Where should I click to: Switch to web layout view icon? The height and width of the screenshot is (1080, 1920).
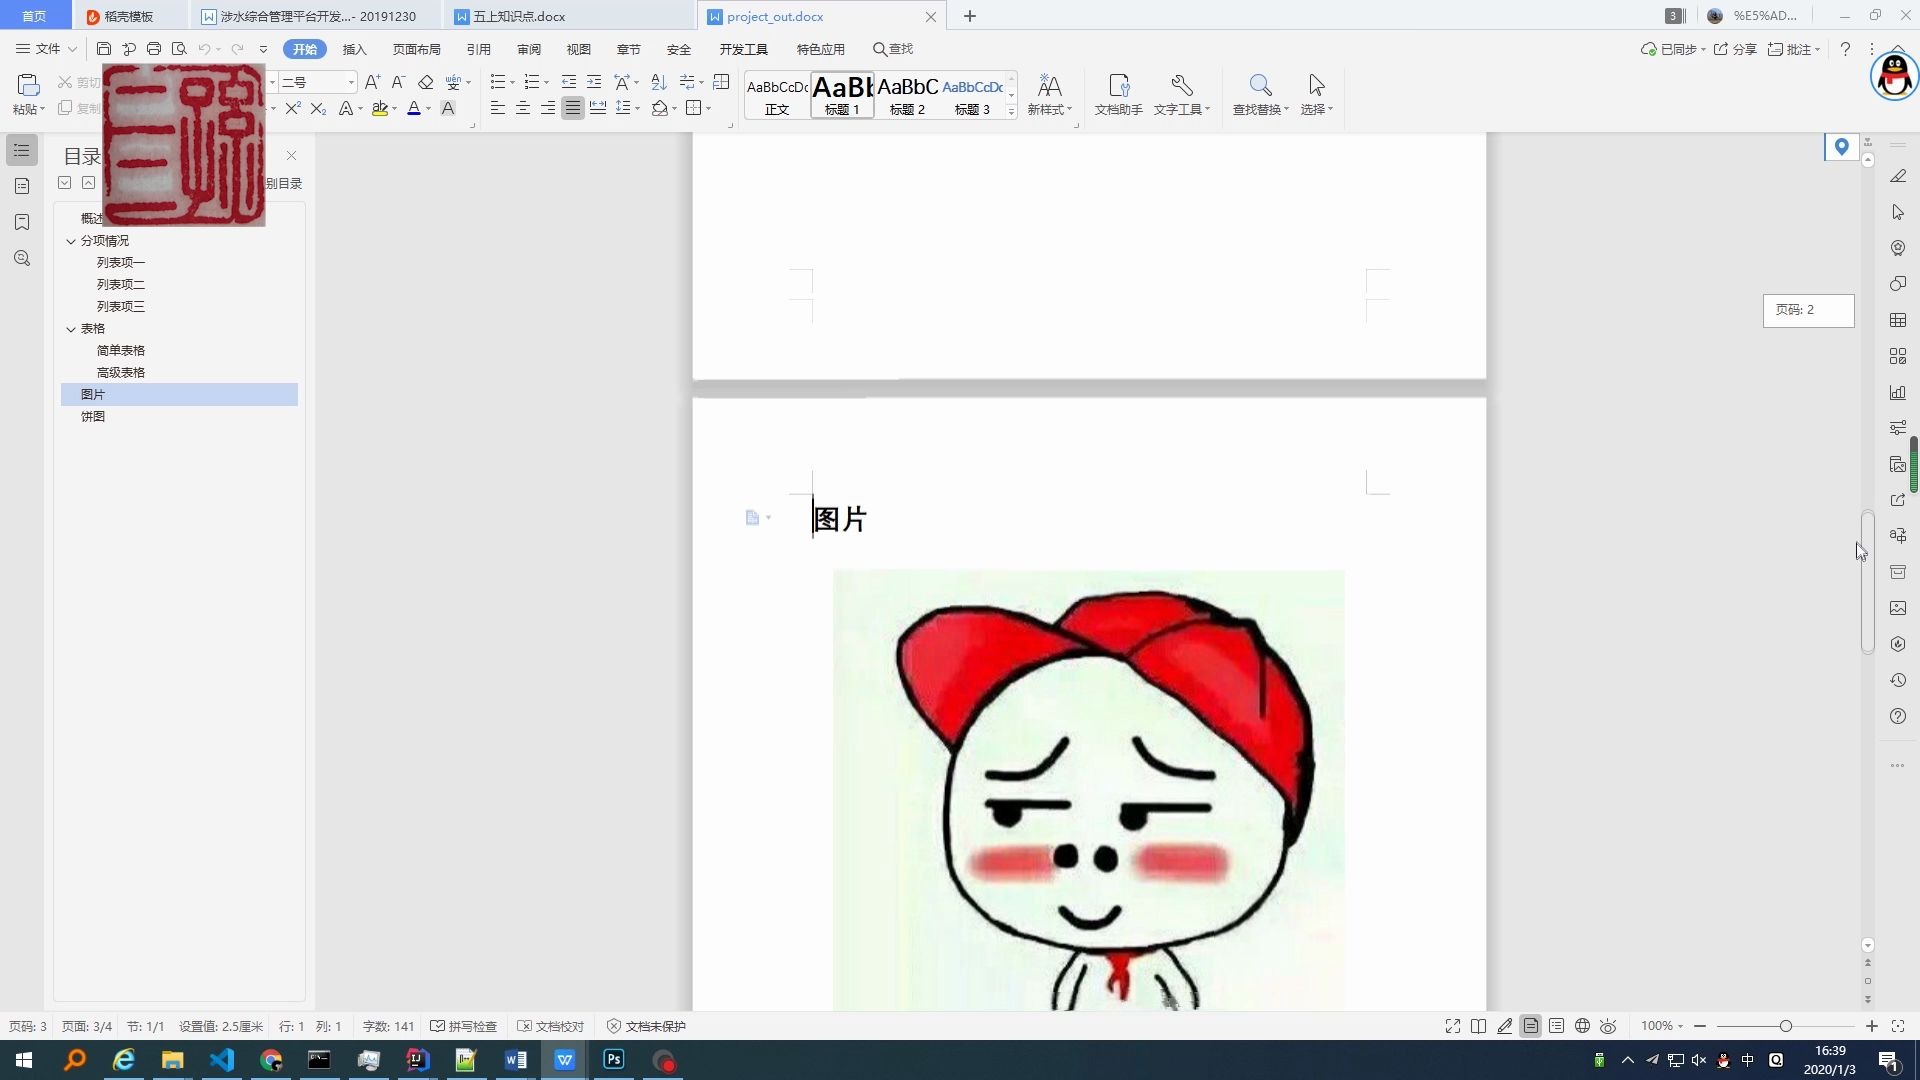[x=1582, y=1026]
